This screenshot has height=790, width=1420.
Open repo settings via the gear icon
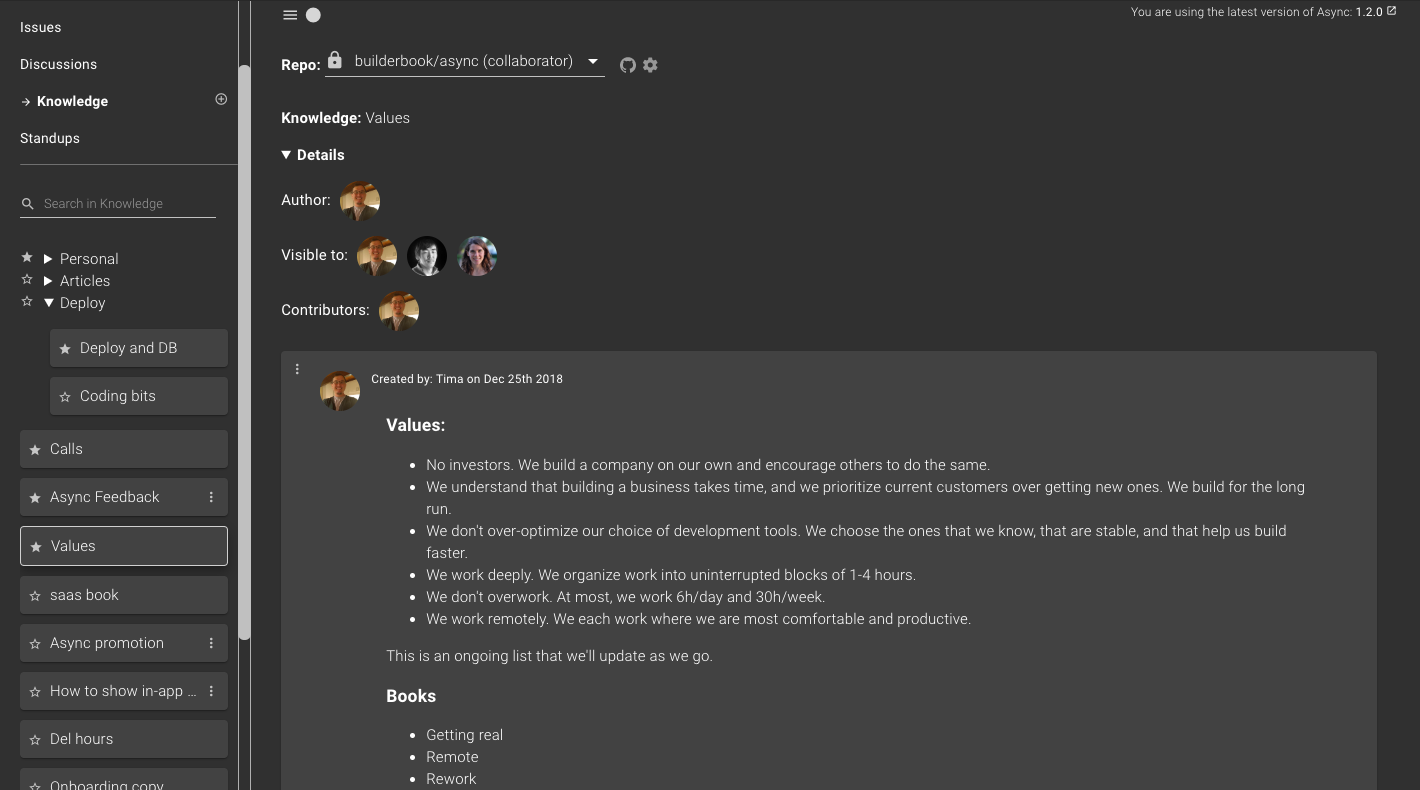point(650,64)
